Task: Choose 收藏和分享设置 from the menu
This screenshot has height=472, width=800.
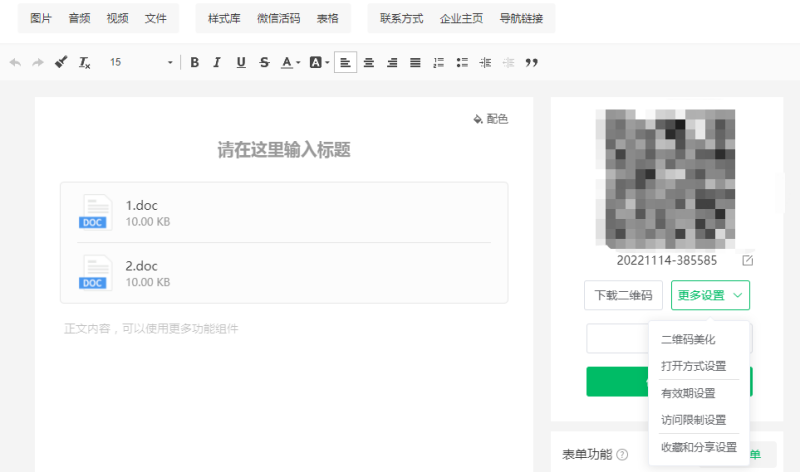Action: point(699,447)
